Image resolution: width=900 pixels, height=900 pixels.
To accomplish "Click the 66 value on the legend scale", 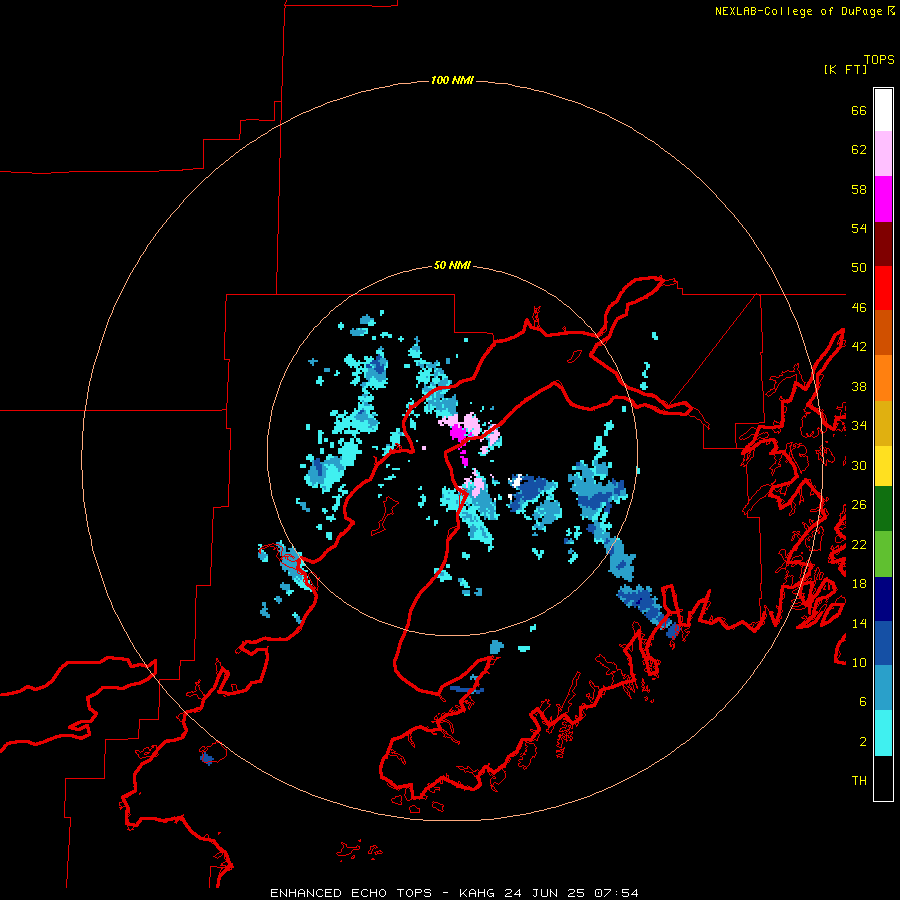I will point(859,110).
